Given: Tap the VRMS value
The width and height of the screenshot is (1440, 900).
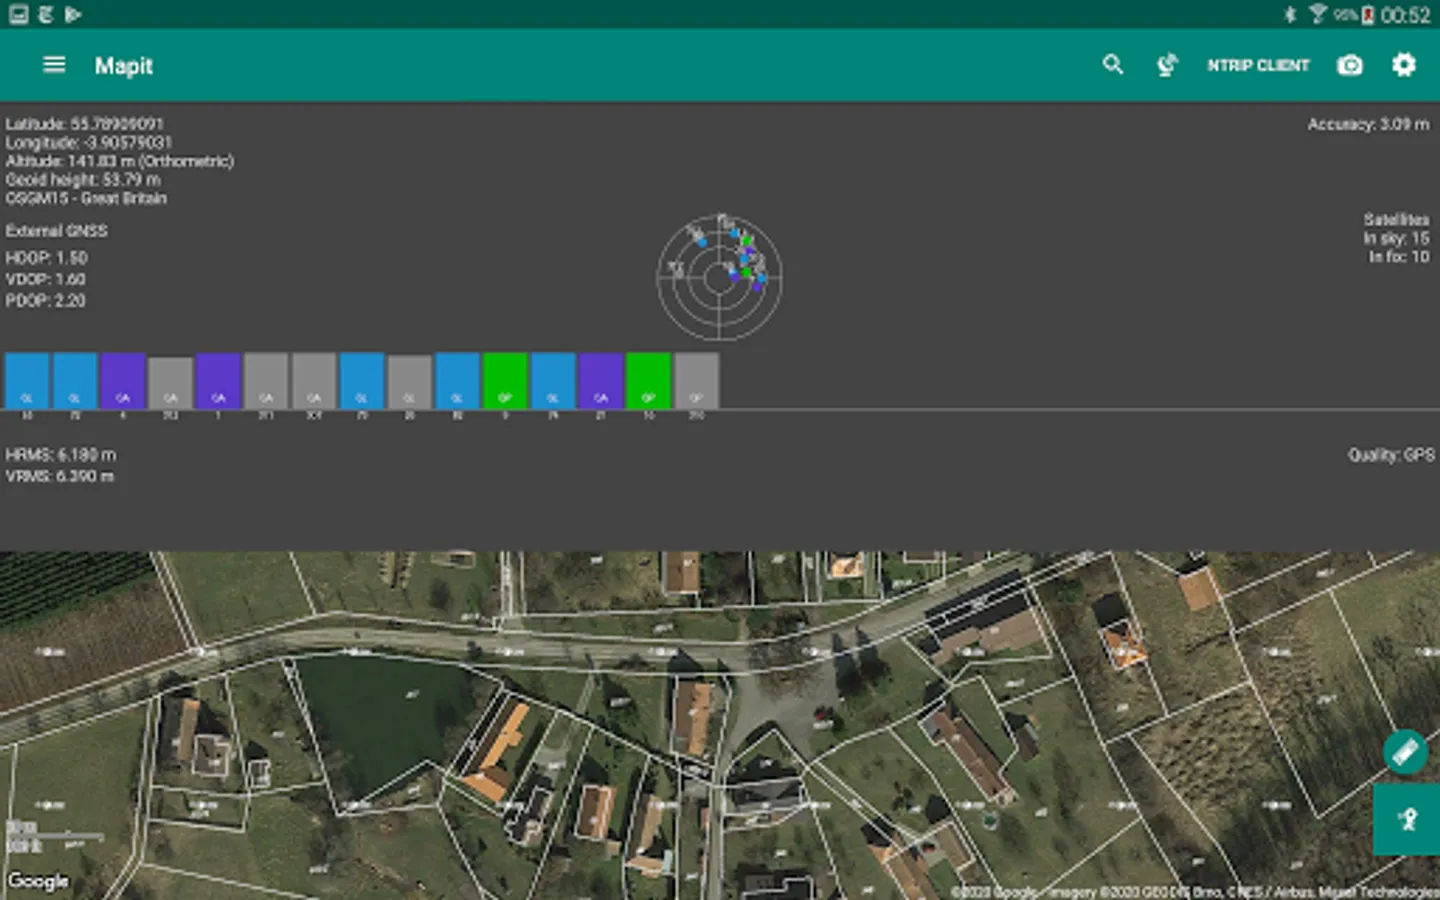Looking at the screenshot, I should (x=60, y=476).
